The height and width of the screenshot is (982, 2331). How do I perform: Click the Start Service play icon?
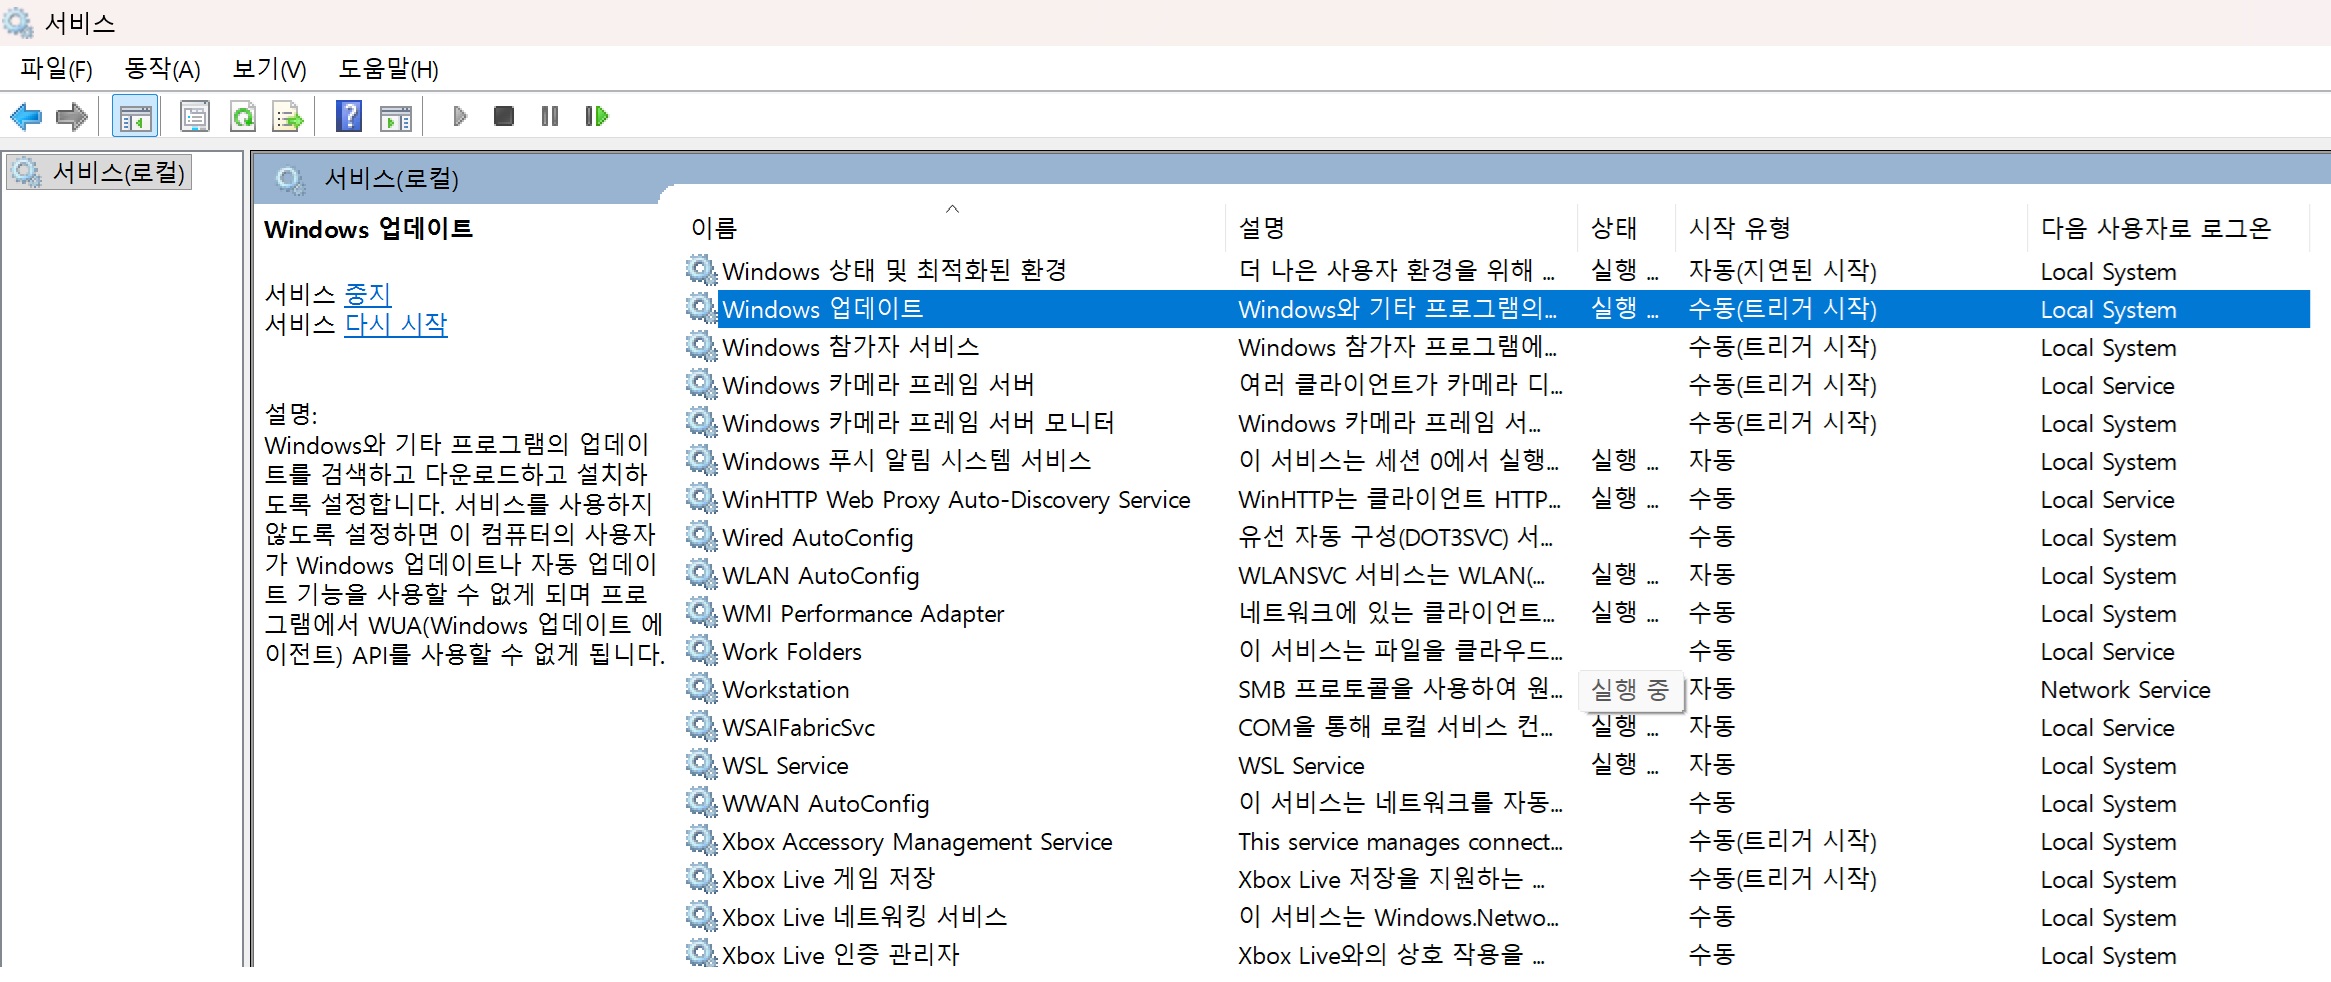460,117
